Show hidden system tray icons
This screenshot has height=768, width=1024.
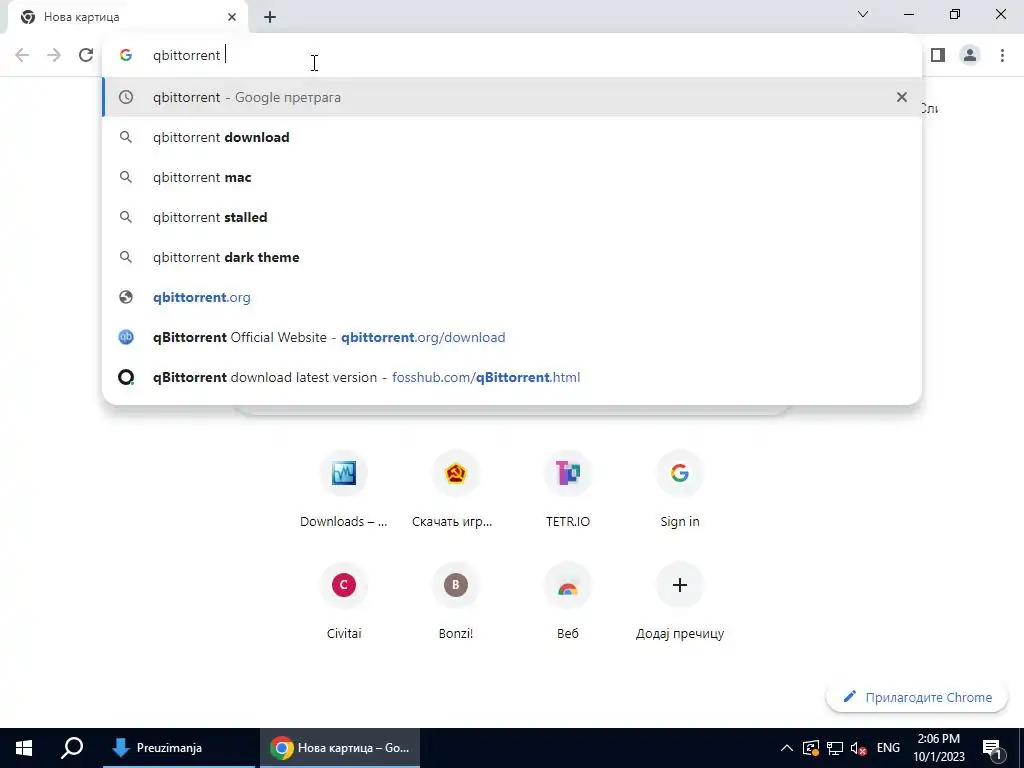pyautogui.click(x=786, y=748)
